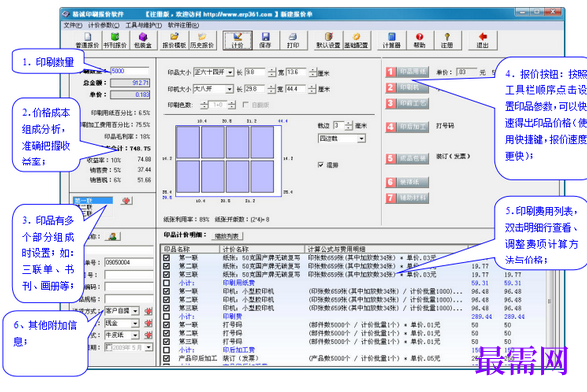Expand the 牛皮纸 packaging dropdown

135,335
